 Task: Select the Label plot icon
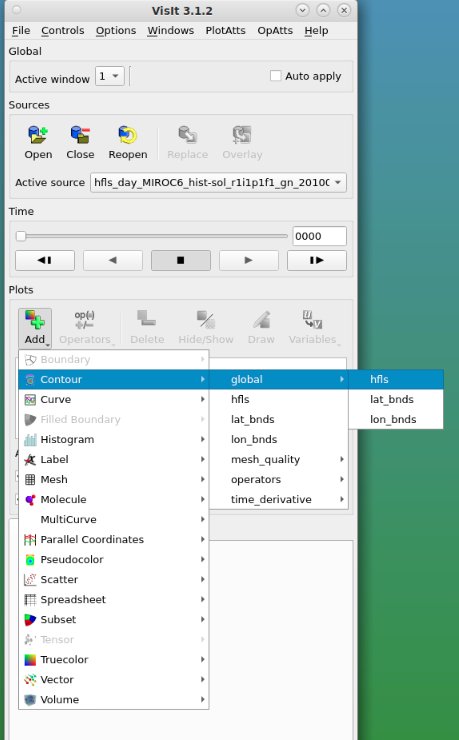click(30, 460)
